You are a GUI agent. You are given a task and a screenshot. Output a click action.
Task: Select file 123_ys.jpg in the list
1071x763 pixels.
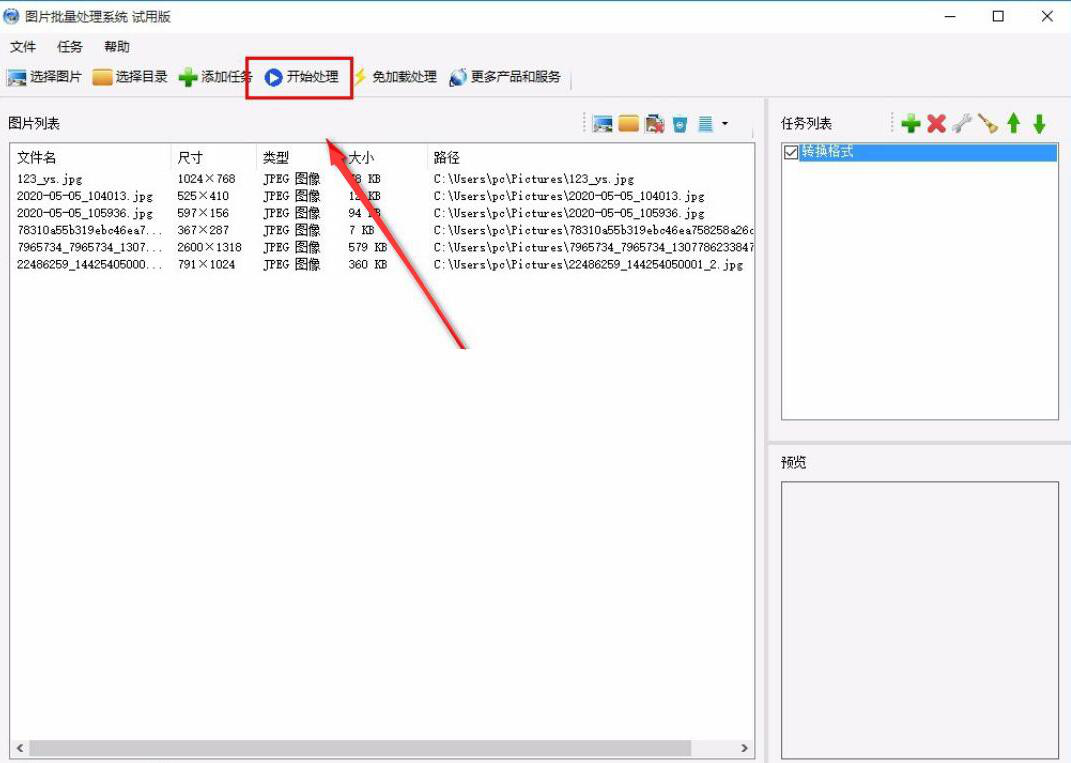coord(49,179)
